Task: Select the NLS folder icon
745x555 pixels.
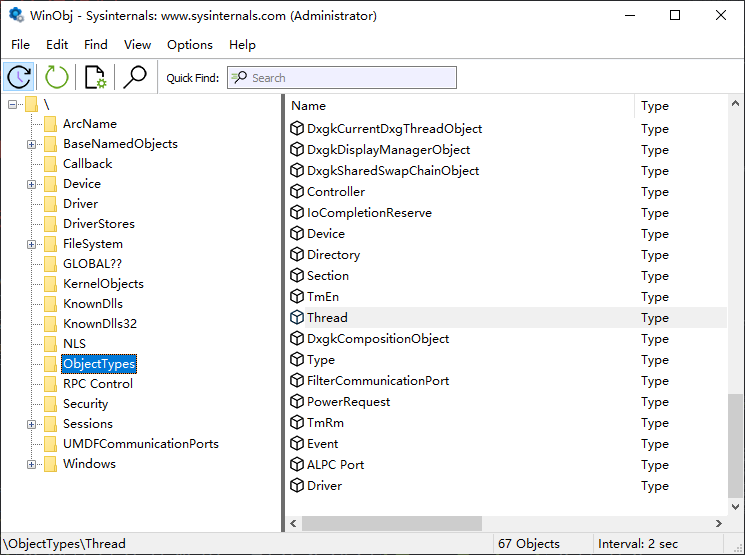Action: tap(50, 344)
